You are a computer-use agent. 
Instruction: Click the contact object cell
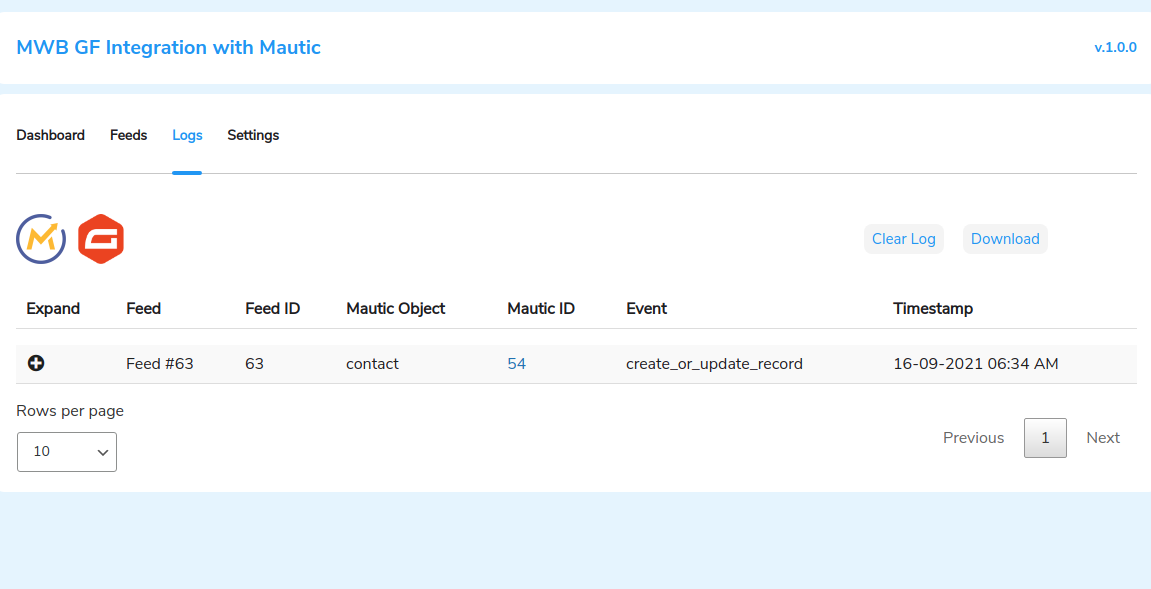pyautogui.click(x=372, y=364)
